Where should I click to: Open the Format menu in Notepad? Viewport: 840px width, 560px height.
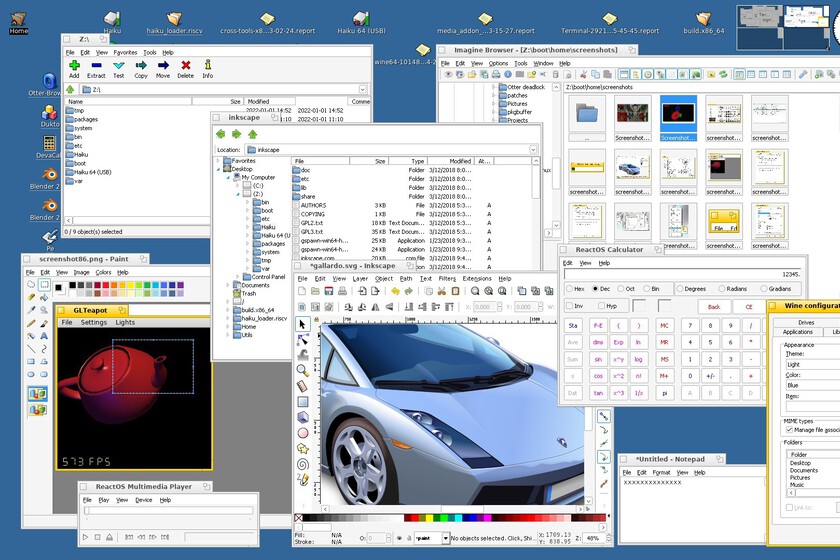(661, 473)
